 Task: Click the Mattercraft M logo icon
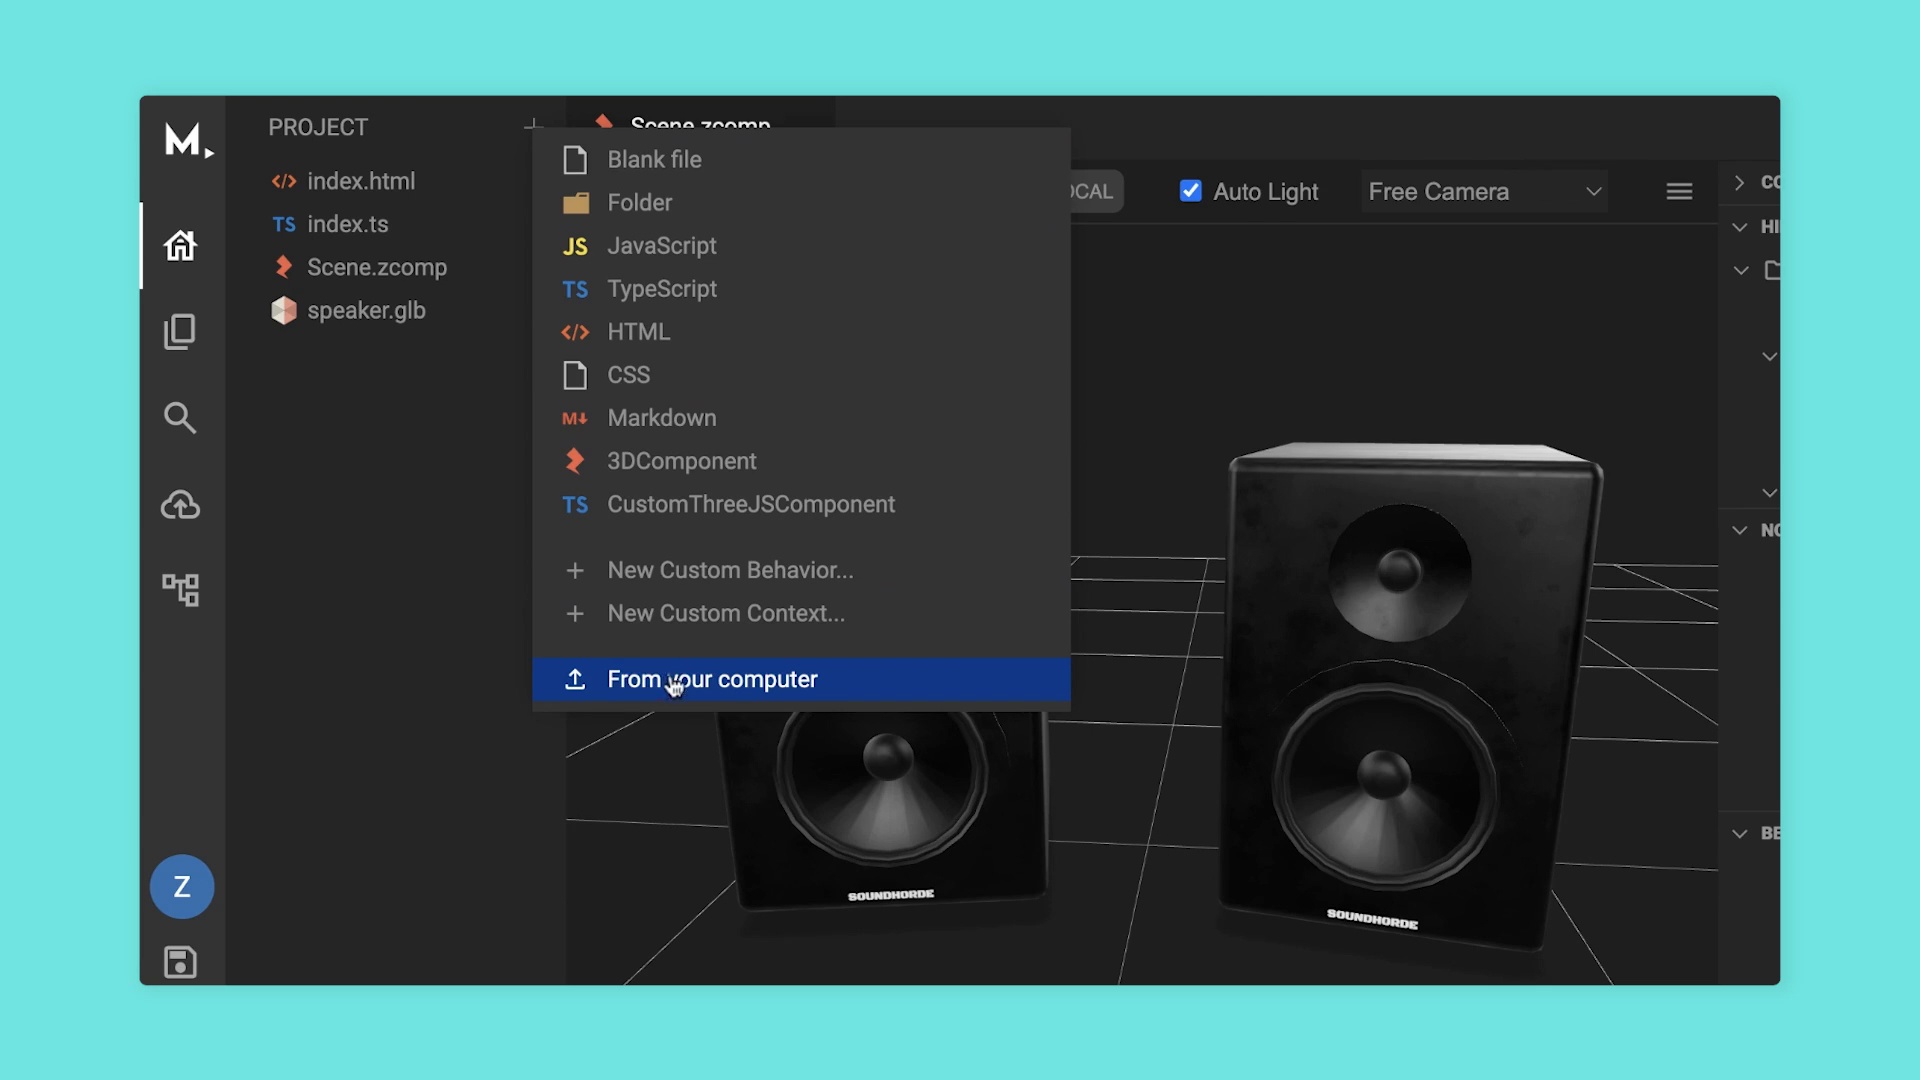click(188, 140)
